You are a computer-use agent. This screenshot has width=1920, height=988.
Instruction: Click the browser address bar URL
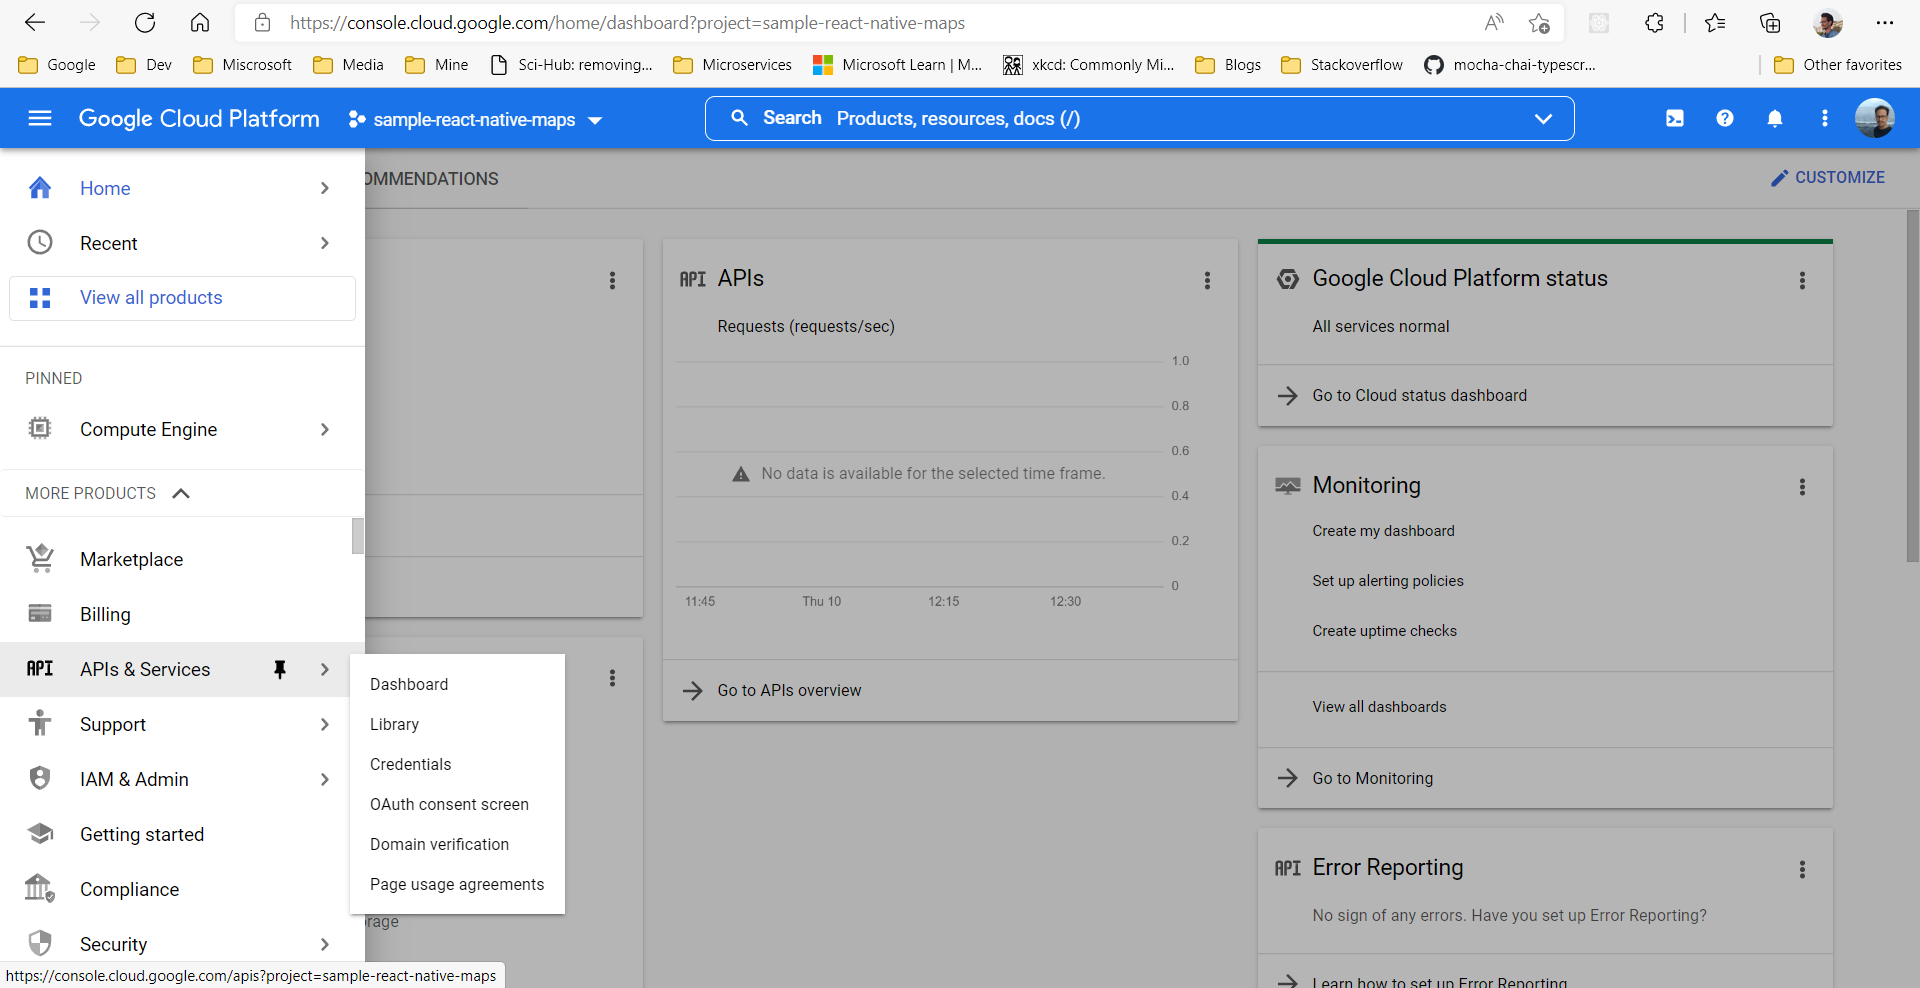click(627, 22)
